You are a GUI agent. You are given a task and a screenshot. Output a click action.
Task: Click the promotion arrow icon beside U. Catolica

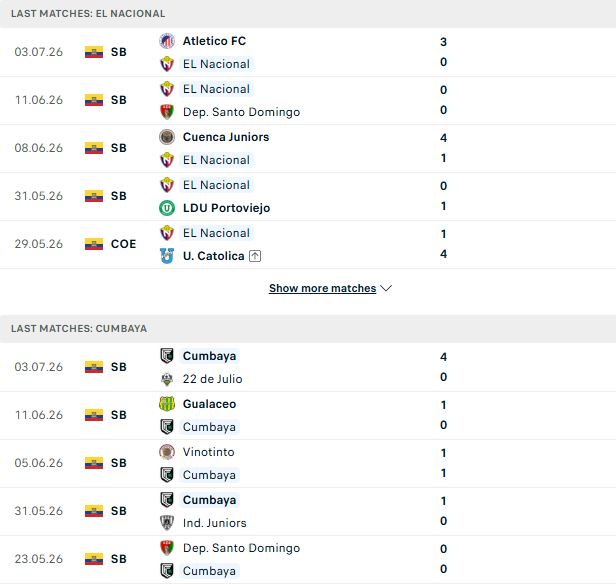pyautogui.click(x=255, y=256)
